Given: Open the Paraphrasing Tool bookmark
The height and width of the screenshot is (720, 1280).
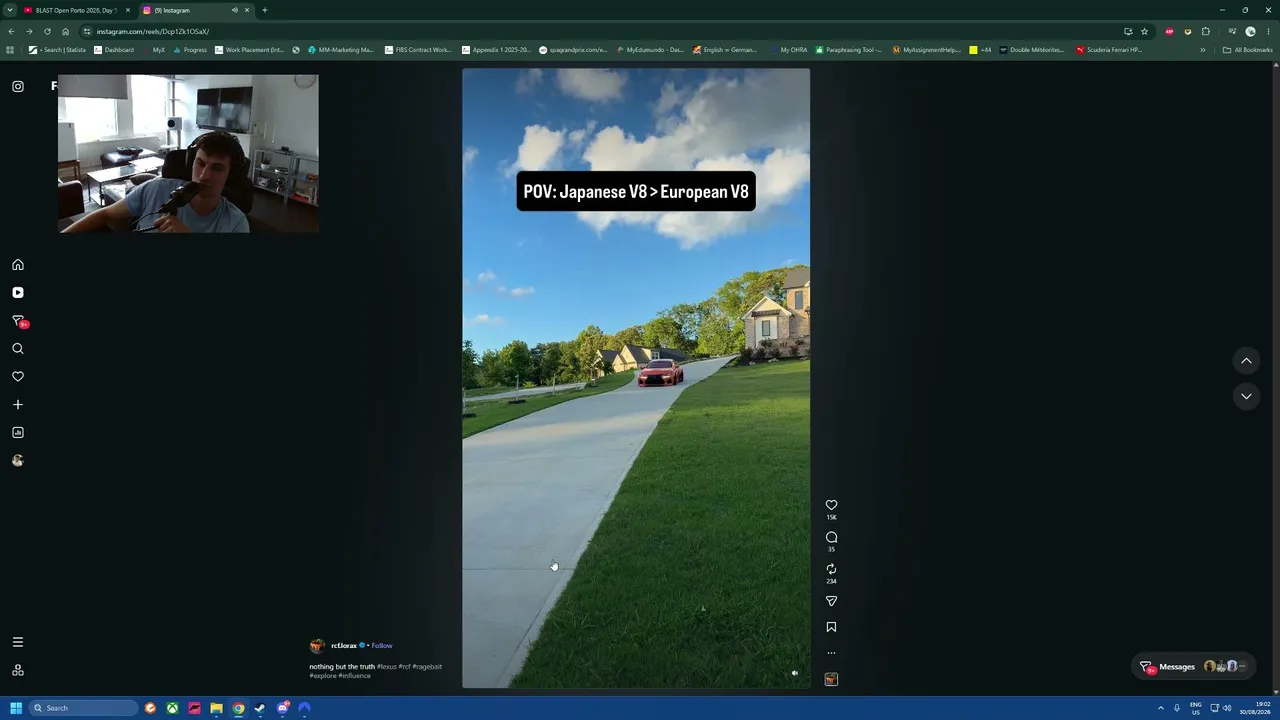Looking at the screenshot, I should [849, 50].
